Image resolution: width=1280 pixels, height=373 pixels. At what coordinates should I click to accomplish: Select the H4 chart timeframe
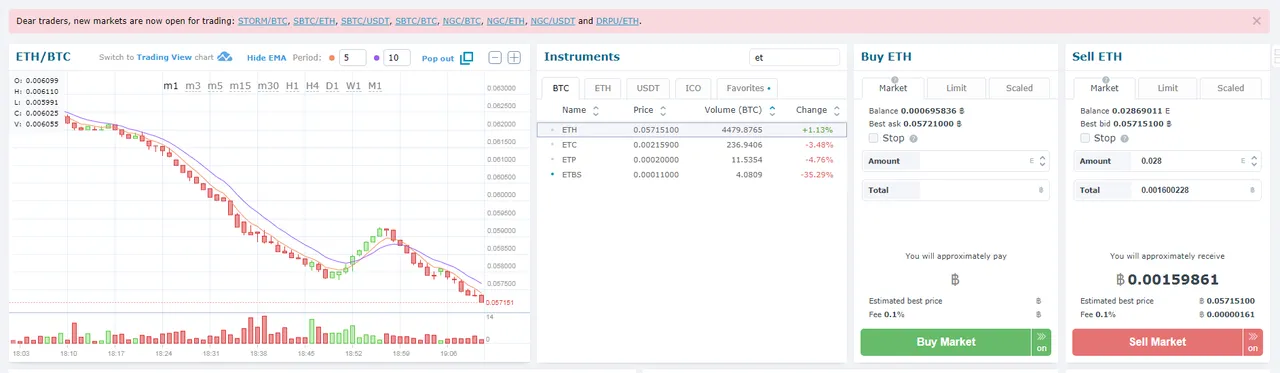click(313, 86)
